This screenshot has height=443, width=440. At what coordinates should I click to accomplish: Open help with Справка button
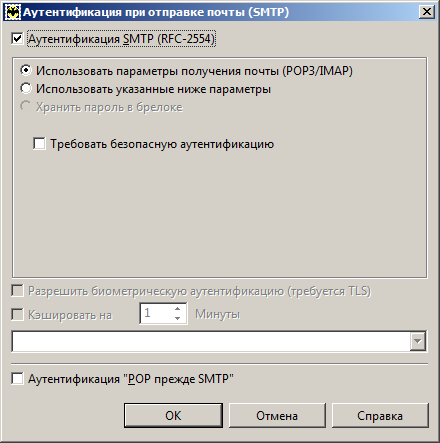coord(380,415)
